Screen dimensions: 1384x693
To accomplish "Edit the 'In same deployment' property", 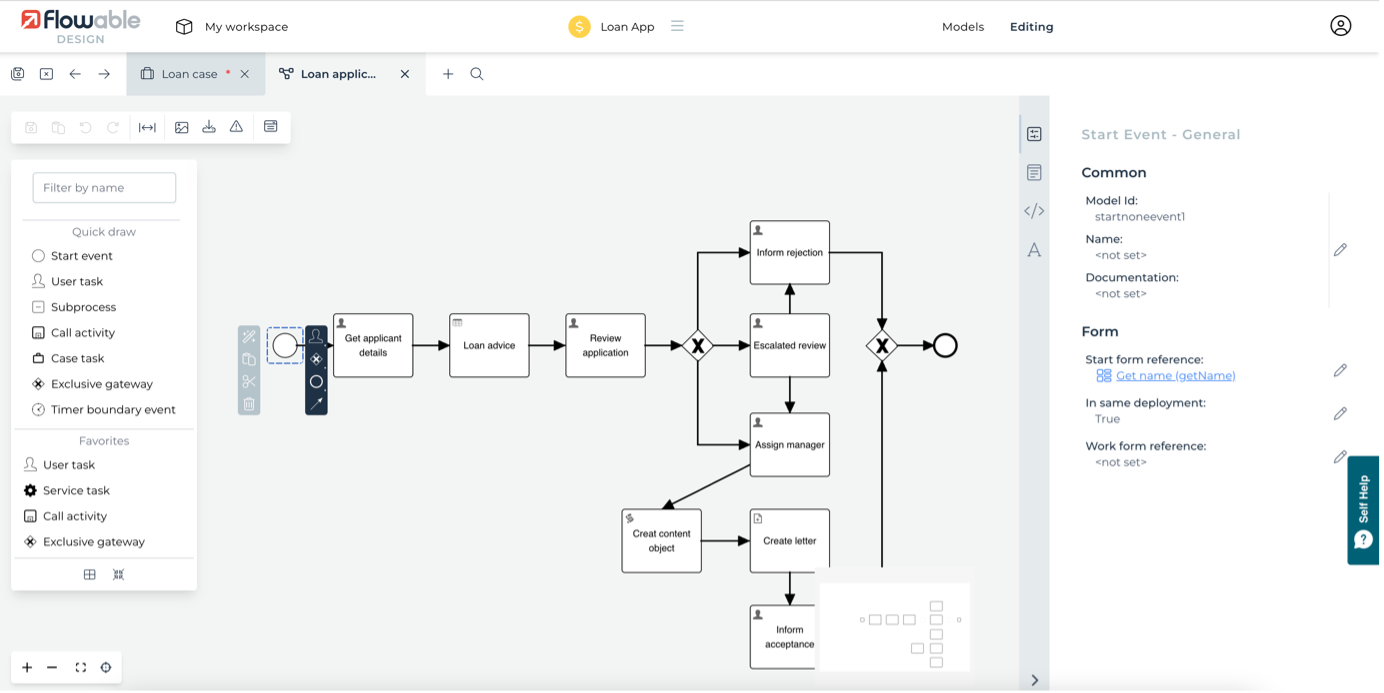I will click(1340, 413).
